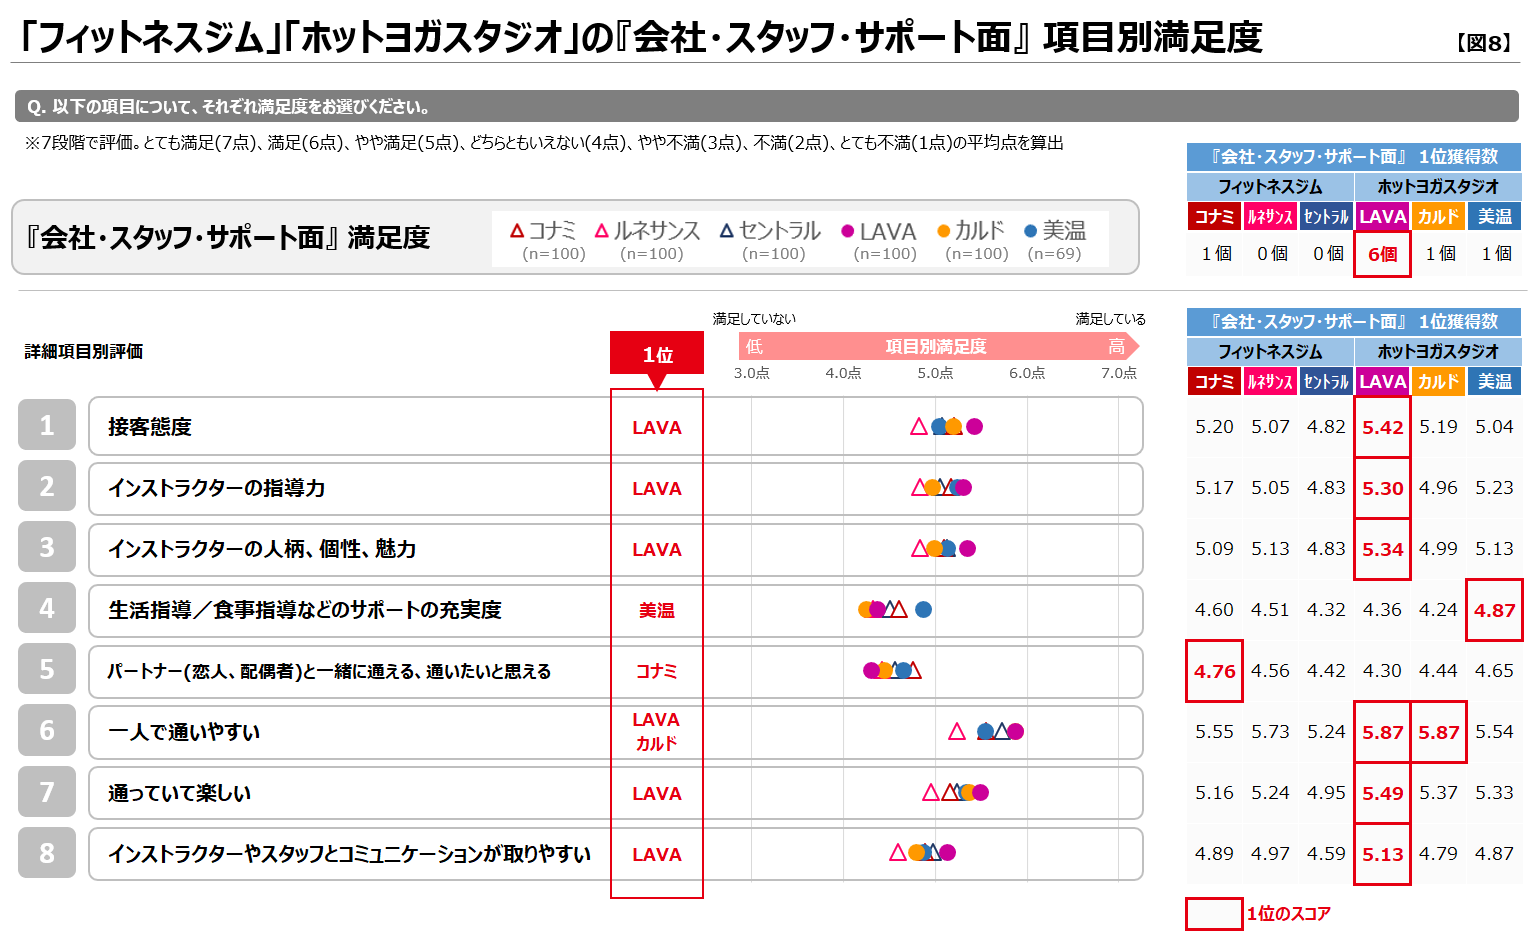1540x946 pixels.
Task: Select the gray number 3 badge
Action: pos(47,547)
